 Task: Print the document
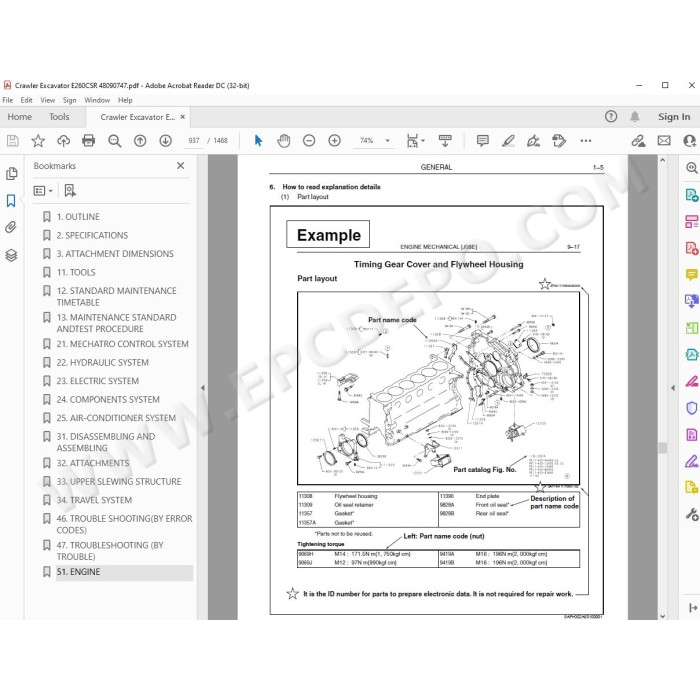point(88,141)
